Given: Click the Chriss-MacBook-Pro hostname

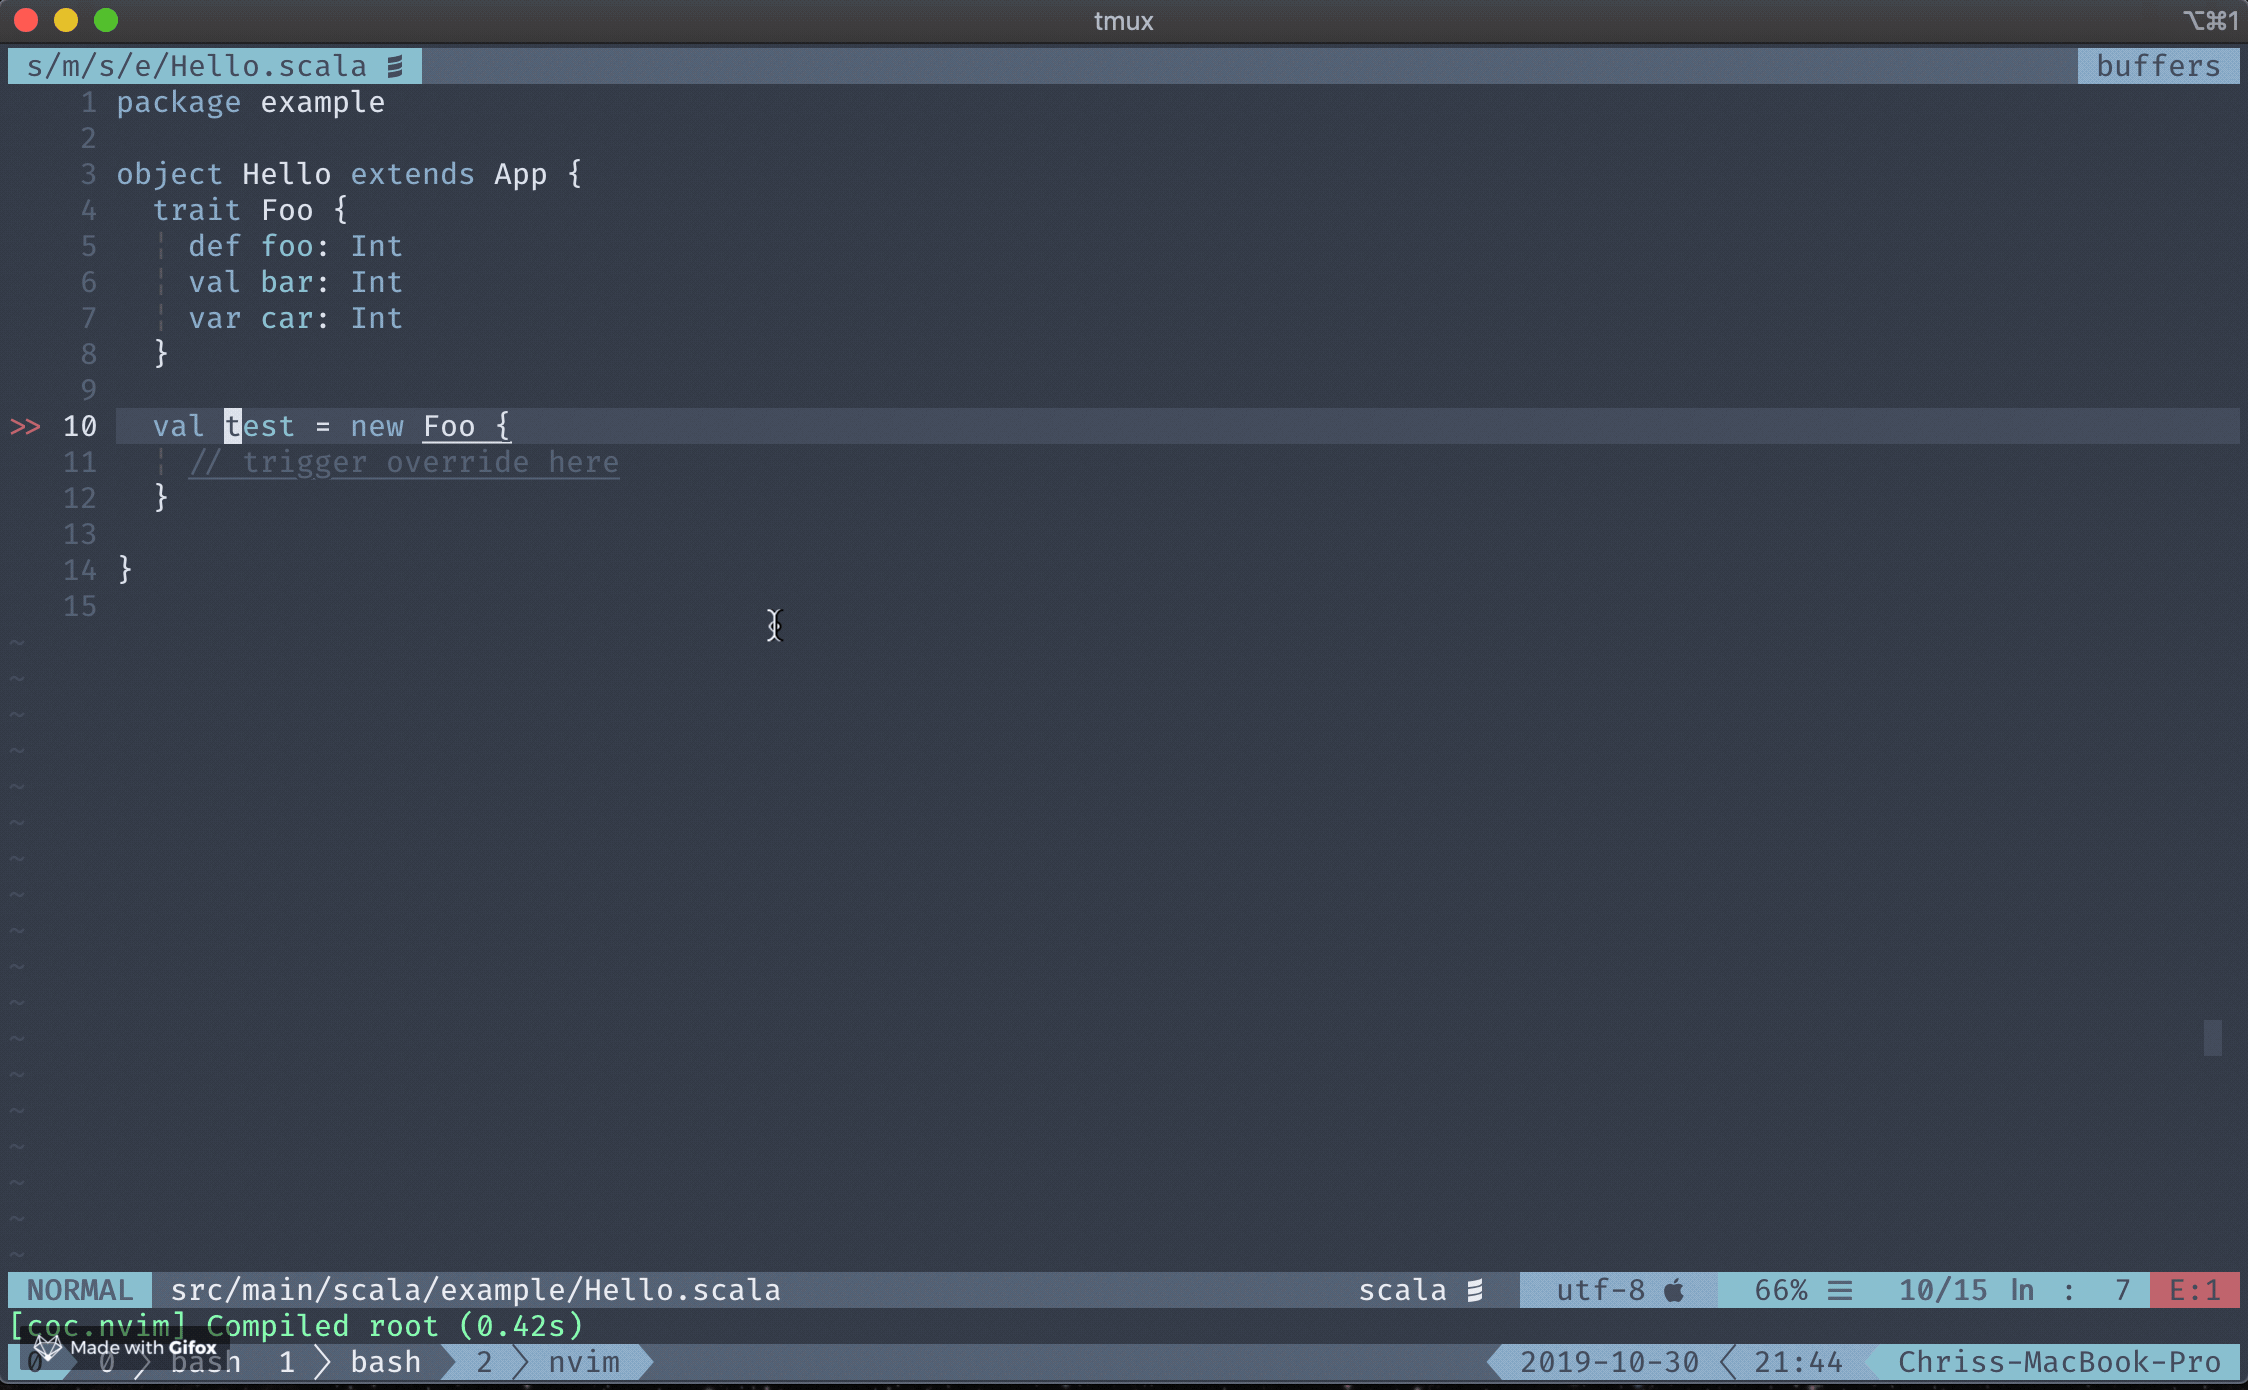Looking at the screenshot, I should (x=2059, y=1362).
